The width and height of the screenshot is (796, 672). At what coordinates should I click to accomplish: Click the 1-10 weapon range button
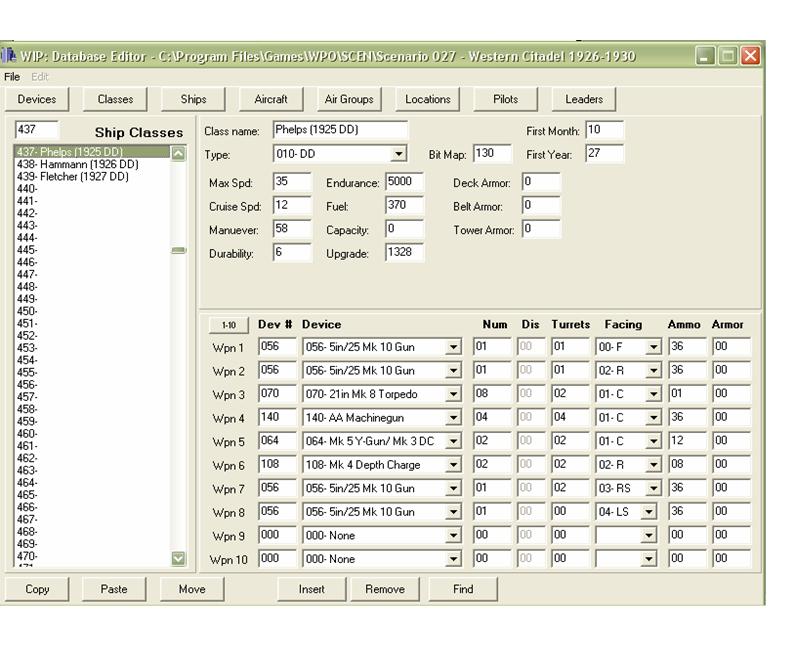[x=229, y=325]
